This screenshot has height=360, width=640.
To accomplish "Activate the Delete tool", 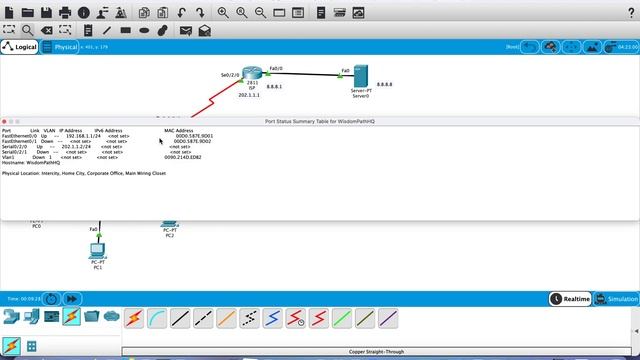I will [x=47, y=30].
